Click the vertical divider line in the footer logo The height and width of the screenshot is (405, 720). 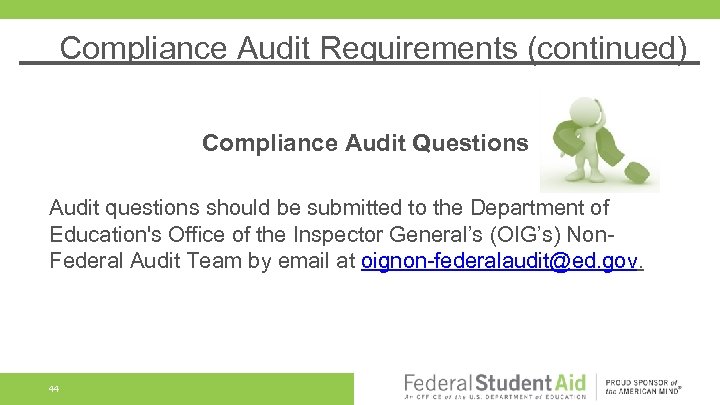tap(598, 386)
